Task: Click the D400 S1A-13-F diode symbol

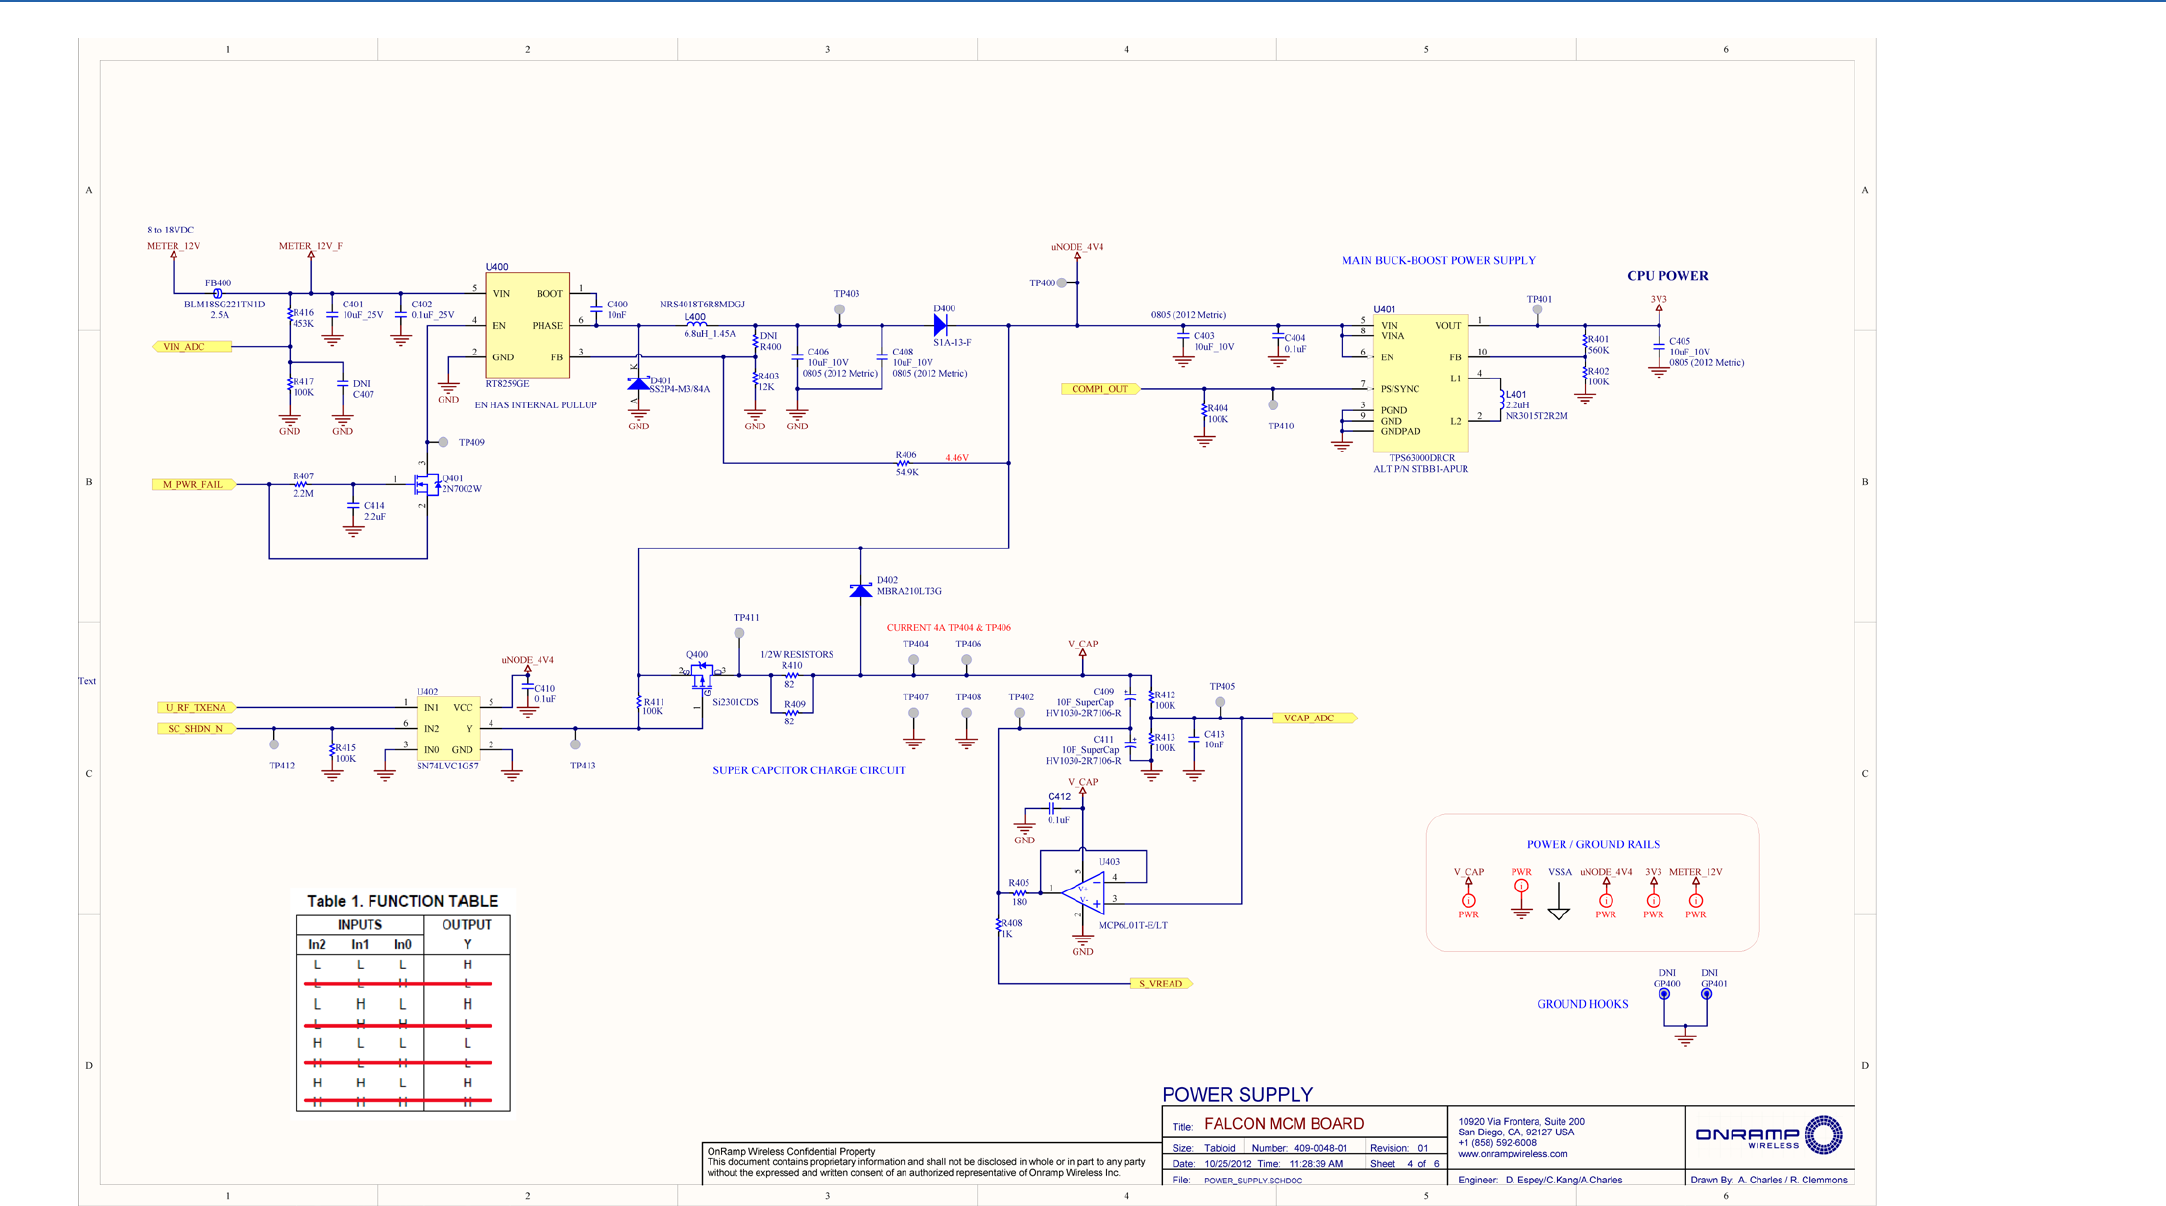Action: click(x=940, y=325)
